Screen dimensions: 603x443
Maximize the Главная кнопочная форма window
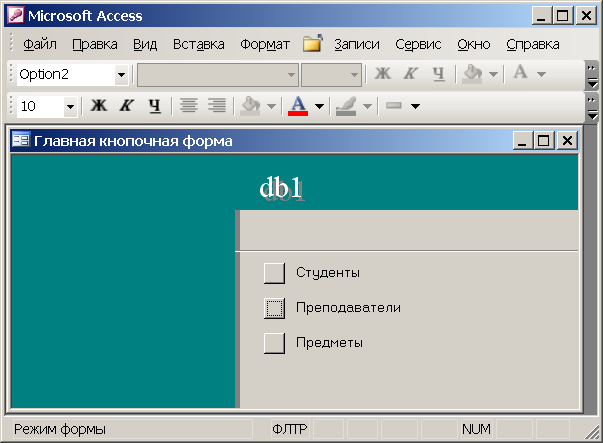[543, 140]
